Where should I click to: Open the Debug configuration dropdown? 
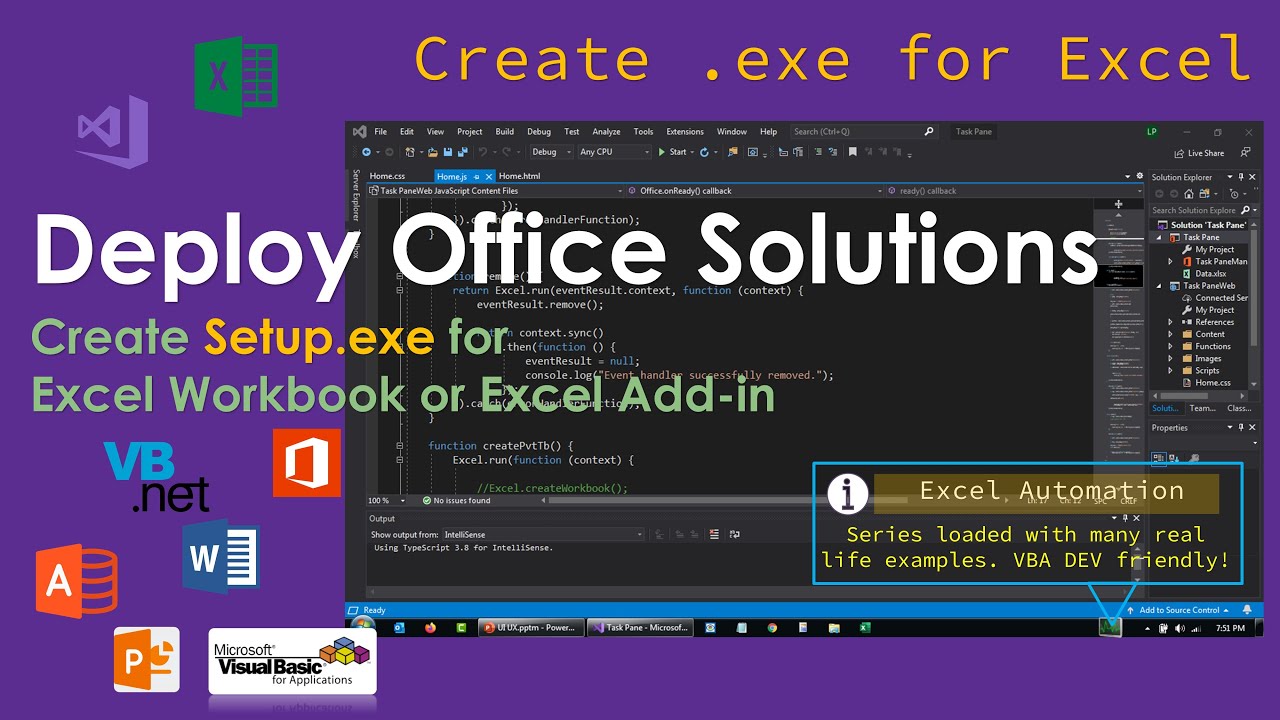point(550,152)
